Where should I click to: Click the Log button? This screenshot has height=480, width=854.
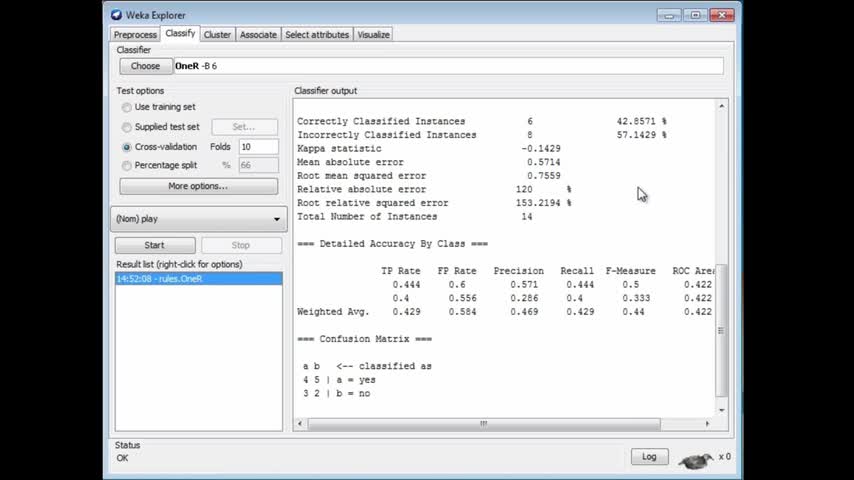649,457
